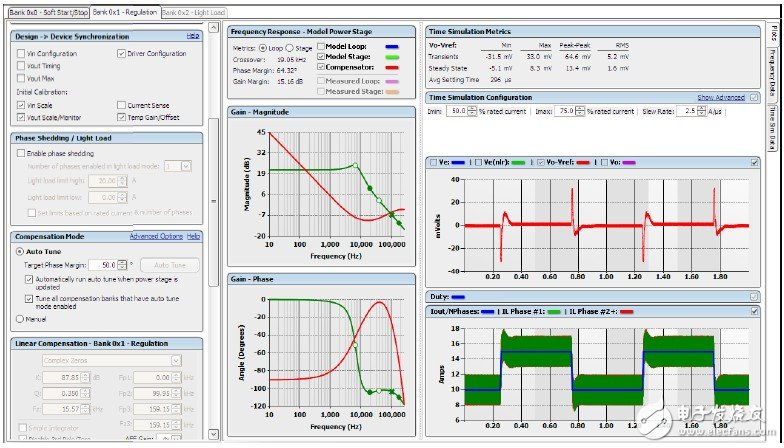Click the Show Advanced checkbox icon

pos(754,97)
